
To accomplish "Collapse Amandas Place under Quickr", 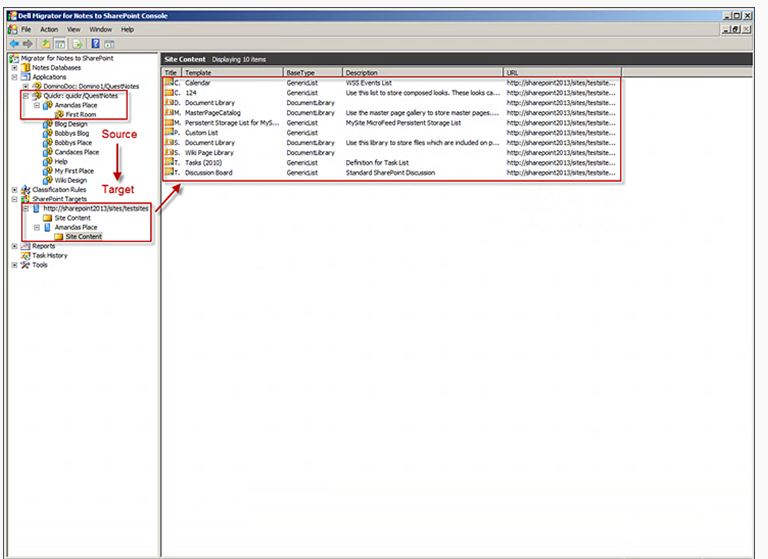I will (37, 105).
